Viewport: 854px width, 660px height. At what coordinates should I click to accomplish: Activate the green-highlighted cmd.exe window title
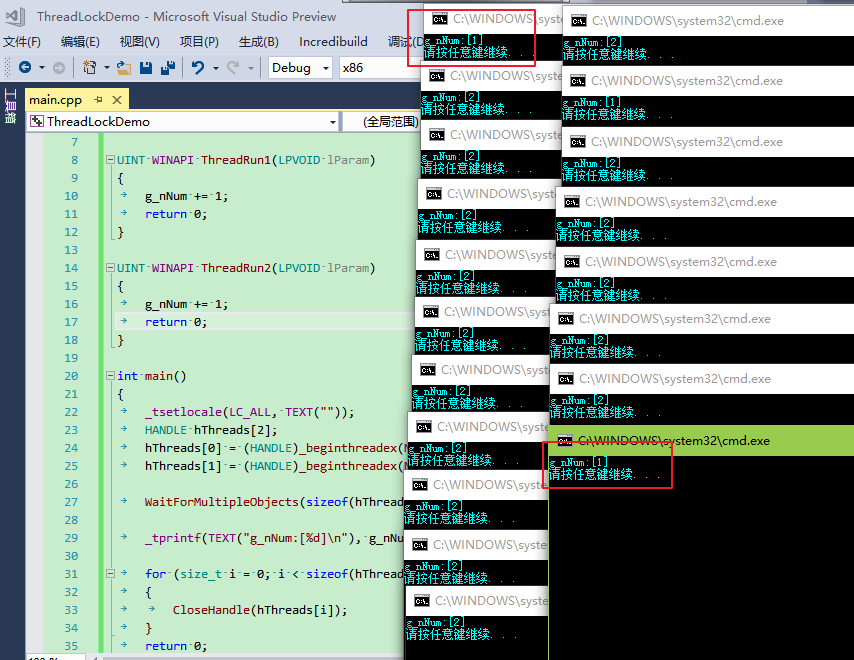tap(700, 440)
